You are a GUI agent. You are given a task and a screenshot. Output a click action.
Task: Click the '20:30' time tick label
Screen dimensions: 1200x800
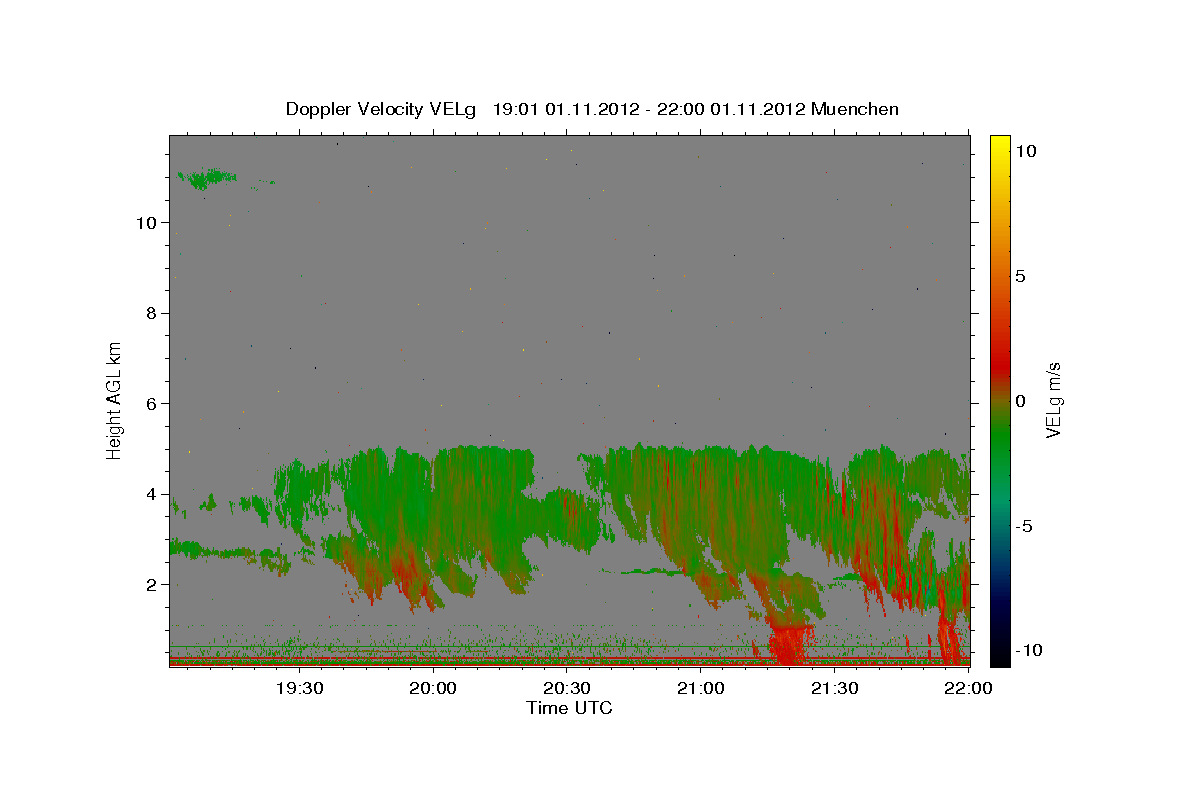pos(567,688)
